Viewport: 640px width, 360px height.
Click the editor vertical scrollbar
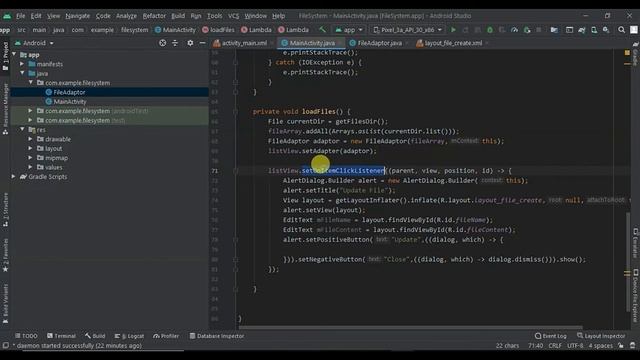[628, 261]
